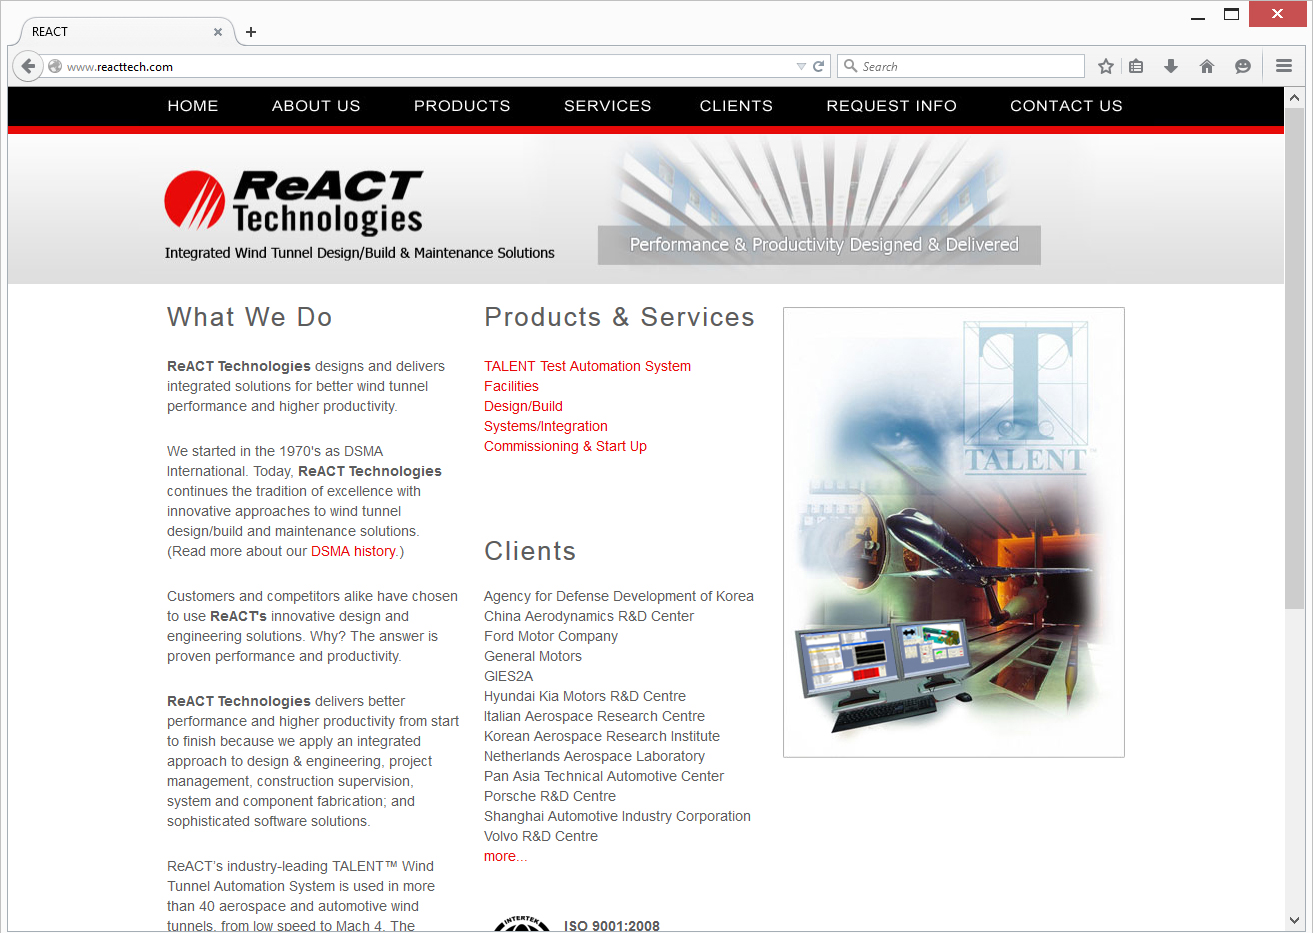Image resolution: width=1313 pixels, height=933 pixels.
Task: Click China Aerodynamics R&D Center text
Action: (589, 616)
